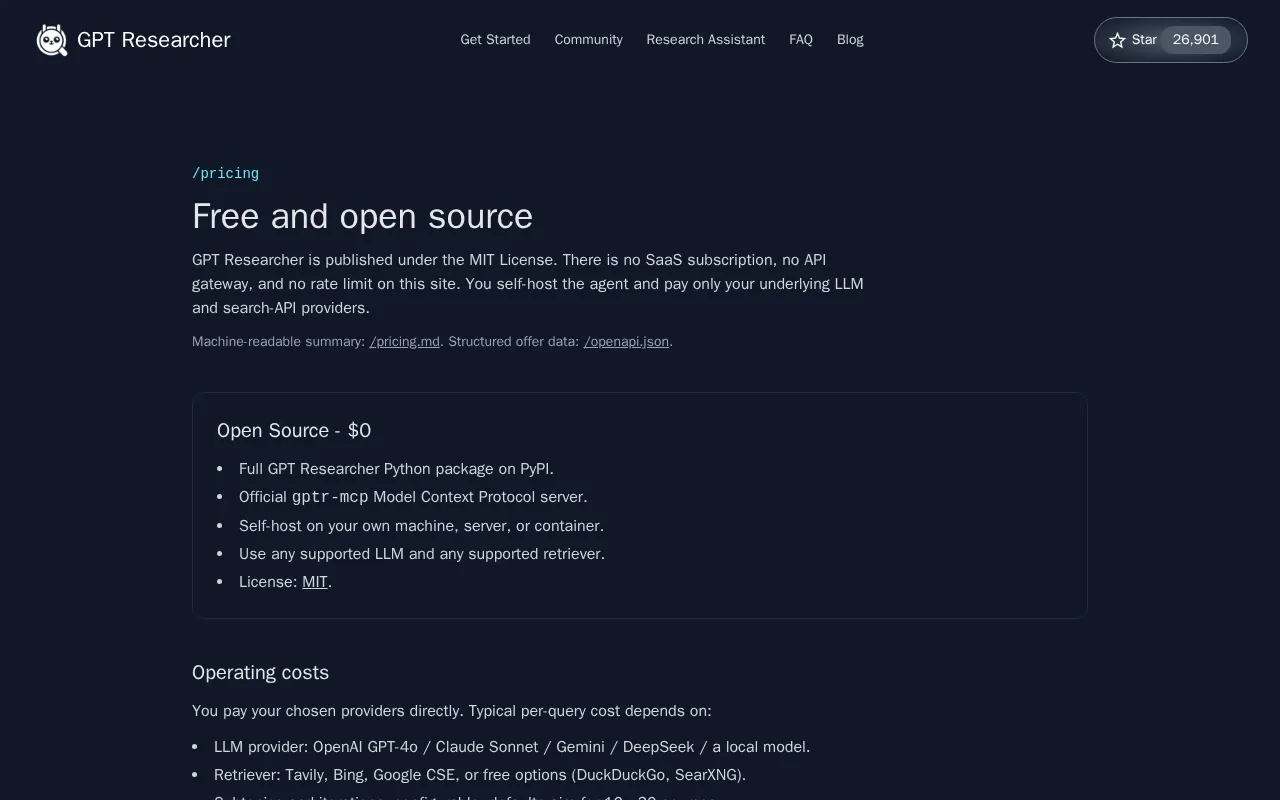Click the GPT Researcher owl logo icon
1280x800 pixels.
point(52,40)
